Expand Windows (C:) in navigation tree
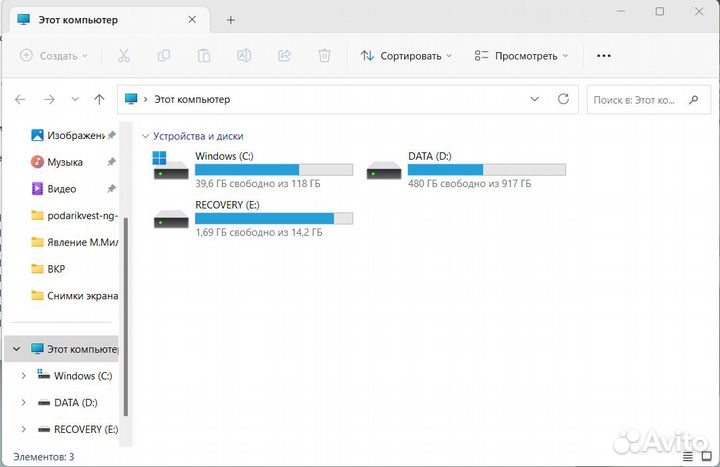 [x=23, y=376]
